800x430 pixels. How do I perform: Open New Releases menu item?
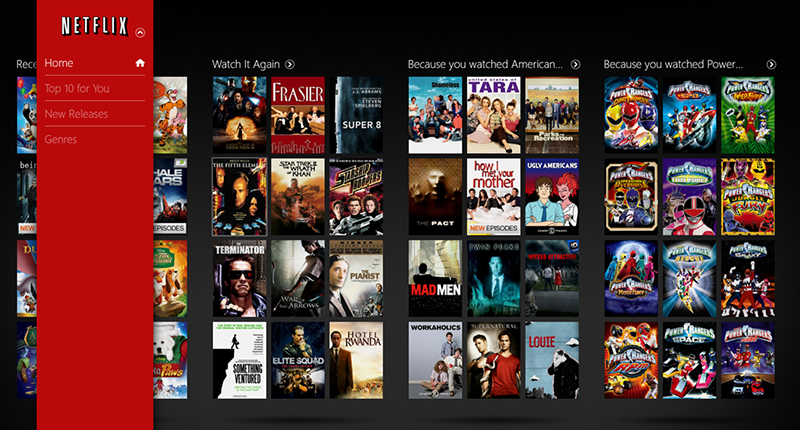(76, 114)
